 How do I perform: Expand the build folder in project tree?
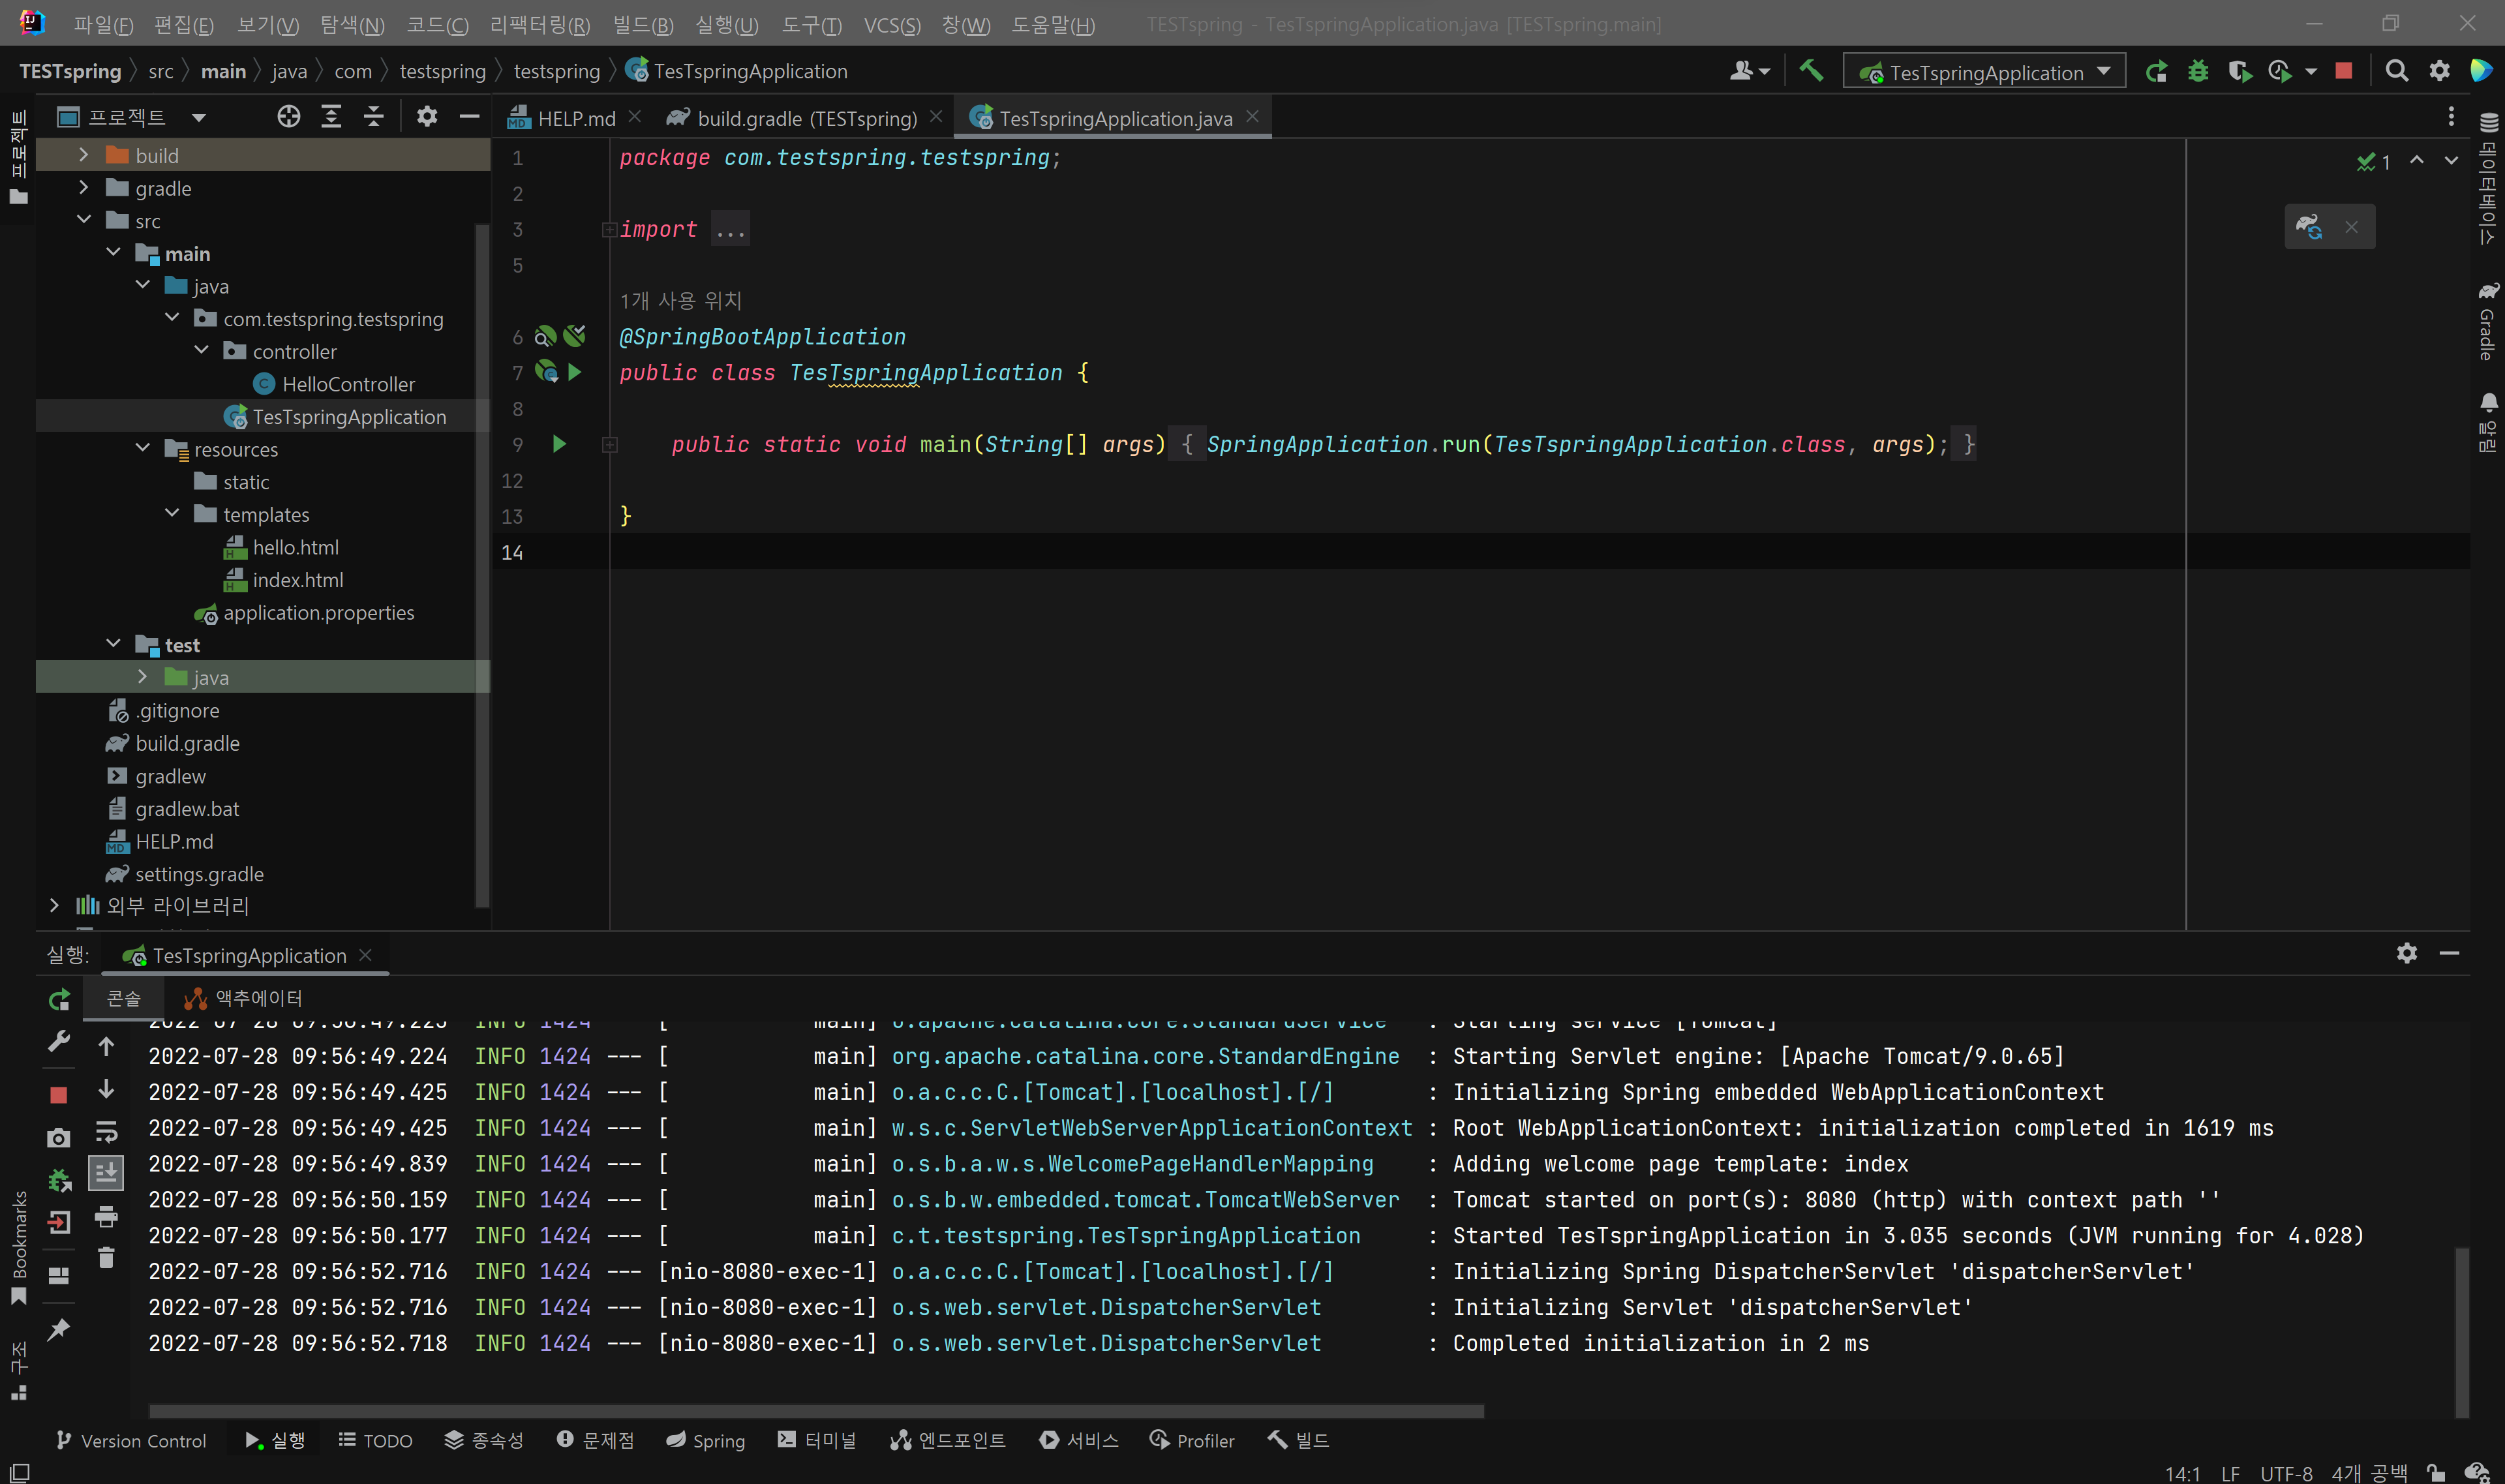84,155
